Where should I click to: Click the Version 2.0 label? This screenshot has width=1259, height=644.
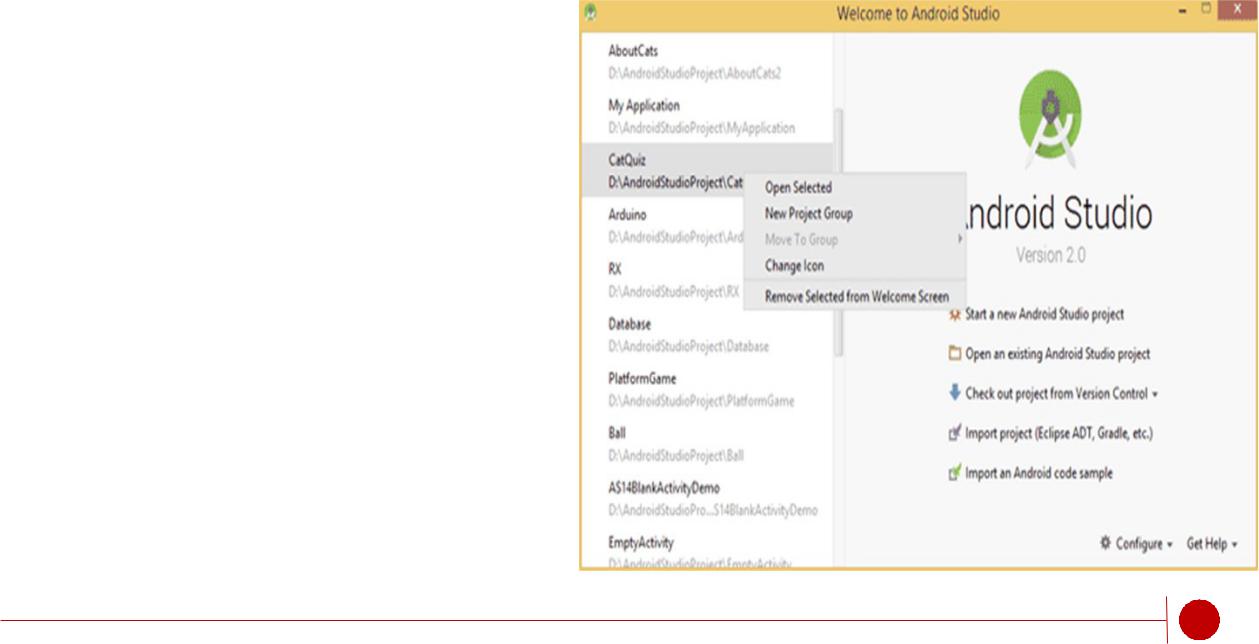(1051, 255)
